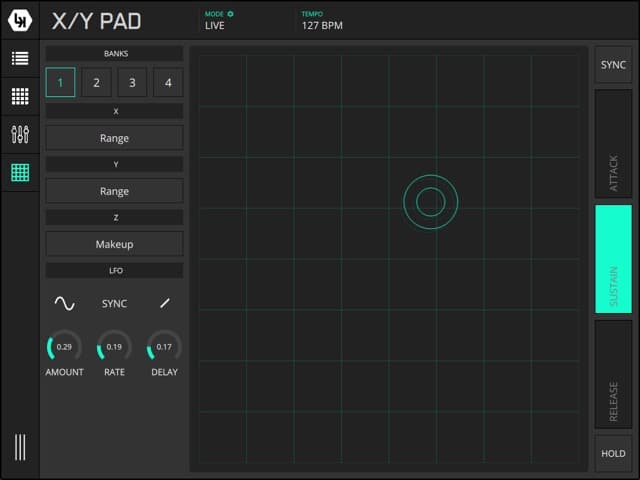Toggle the LFO SYNC option
640x480 pixels.
[114, 304]
